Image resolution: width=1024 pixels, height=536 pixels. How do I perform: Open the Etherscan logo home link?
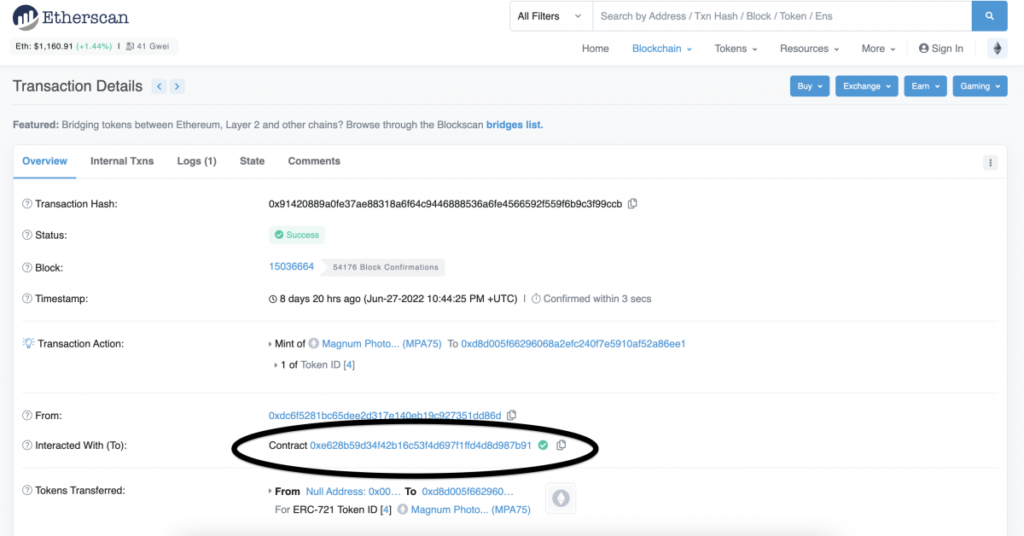pos(71,18)
